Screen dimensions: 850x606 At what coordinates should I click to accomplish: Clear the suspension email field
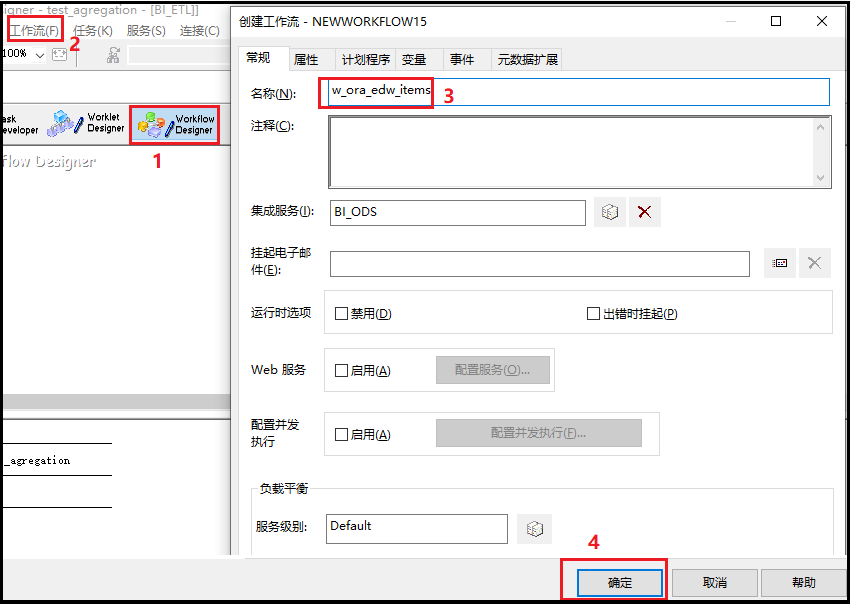coord(814,262)
